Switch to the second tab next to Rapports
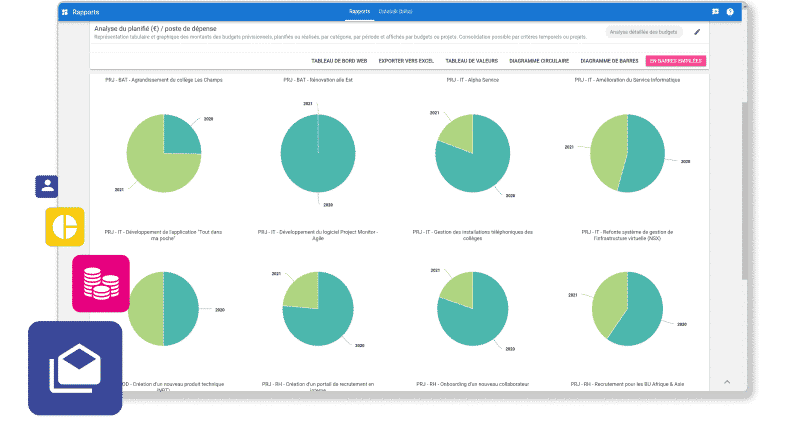The width and height of the screenshot is (794, 448). 395,12
